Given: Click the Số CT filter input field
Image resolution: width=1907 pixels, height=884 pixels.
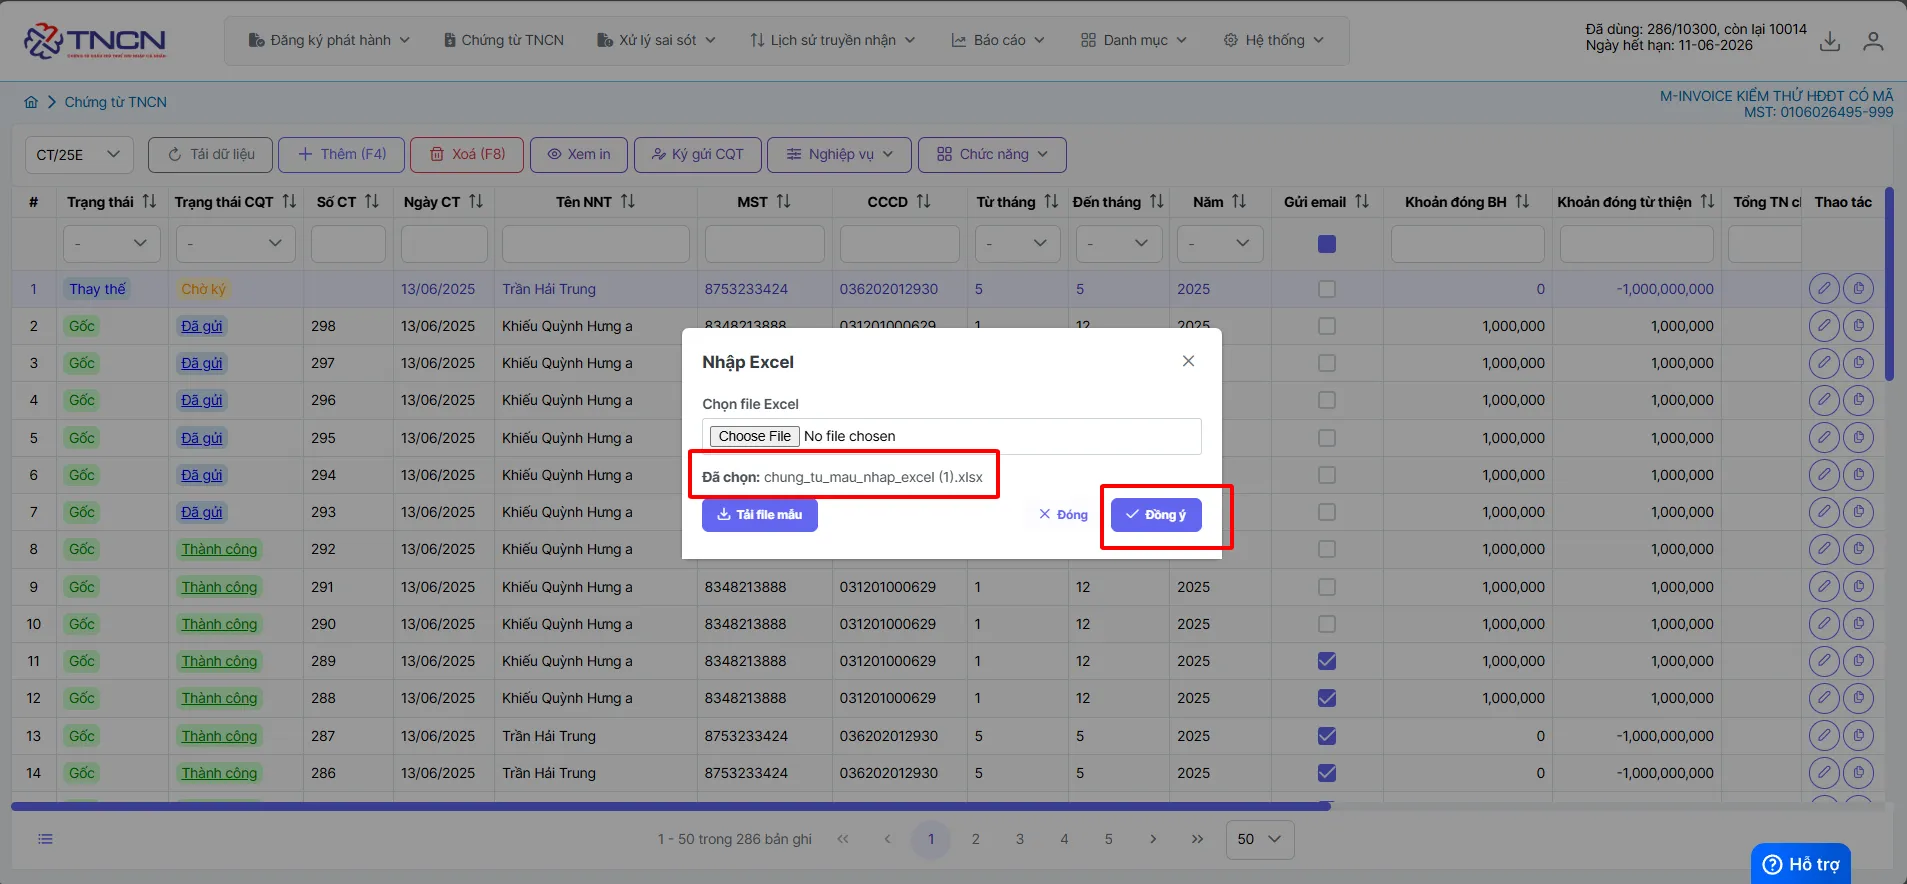Looking at the screenshot, I should 348,244.
